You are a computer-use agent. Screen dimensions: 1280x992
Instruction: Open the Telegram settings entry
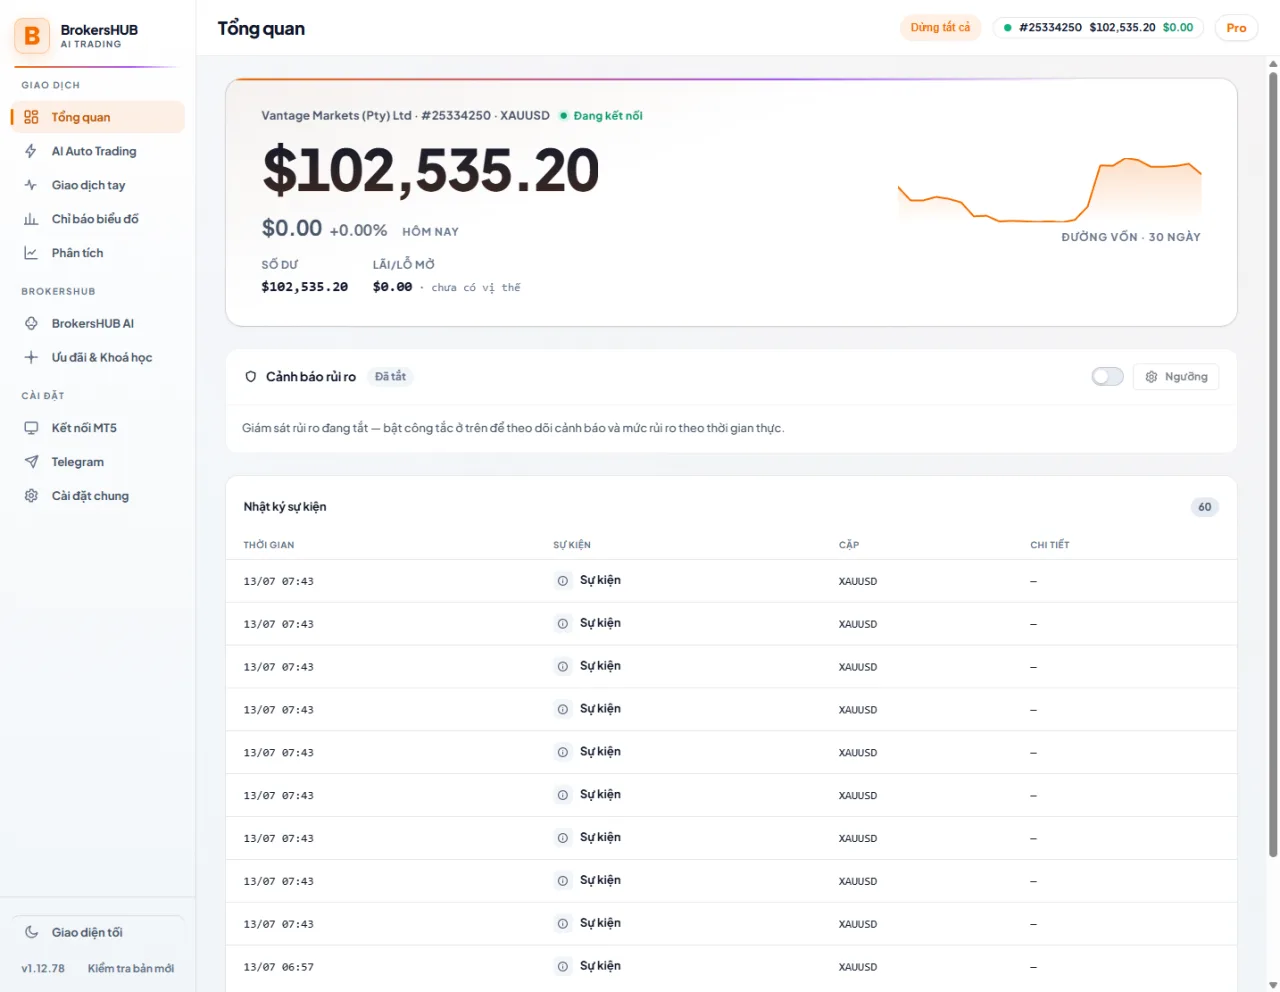coord(98,462)
